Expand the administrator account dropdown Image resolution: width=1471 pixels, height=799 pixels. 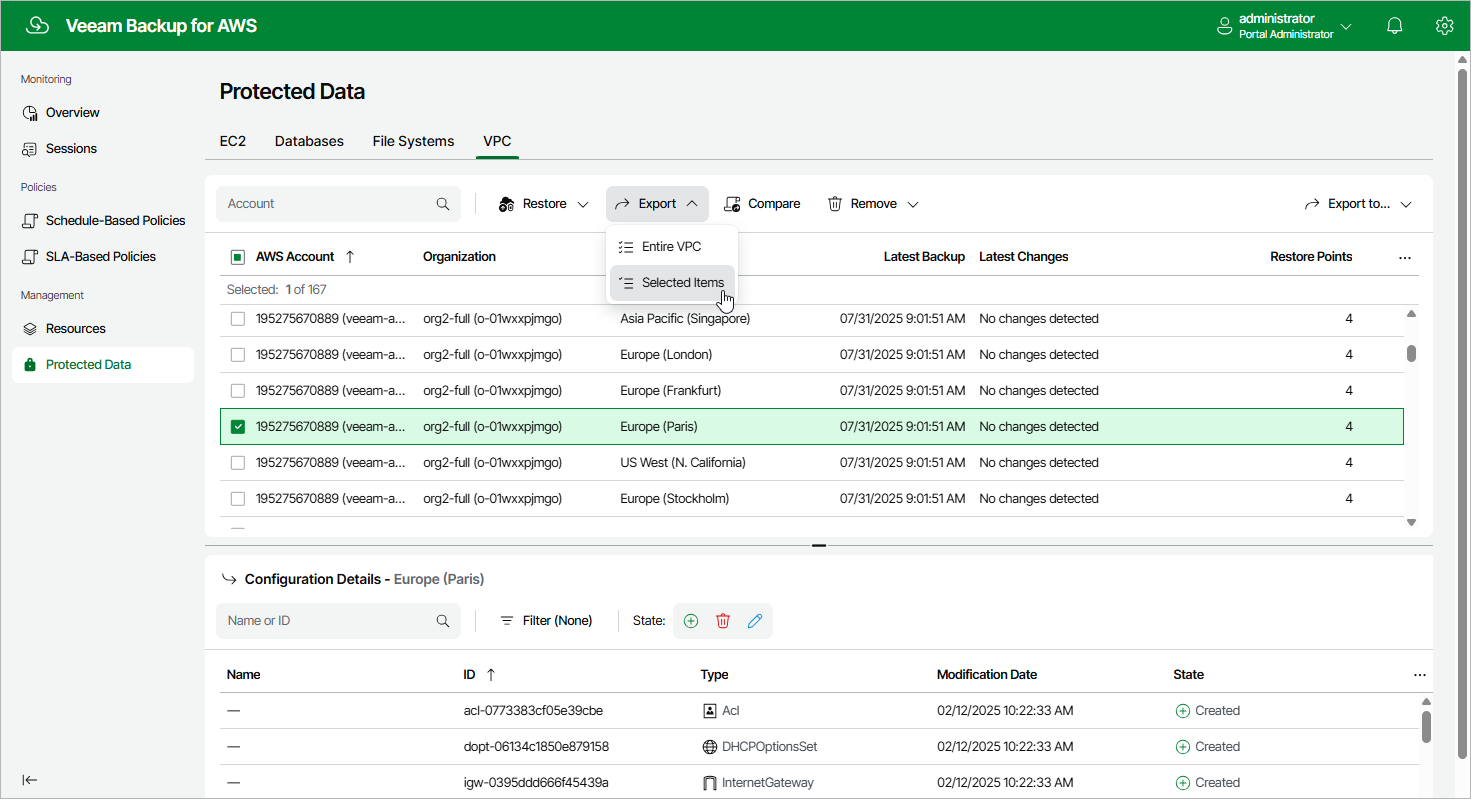click(1346, 27)
